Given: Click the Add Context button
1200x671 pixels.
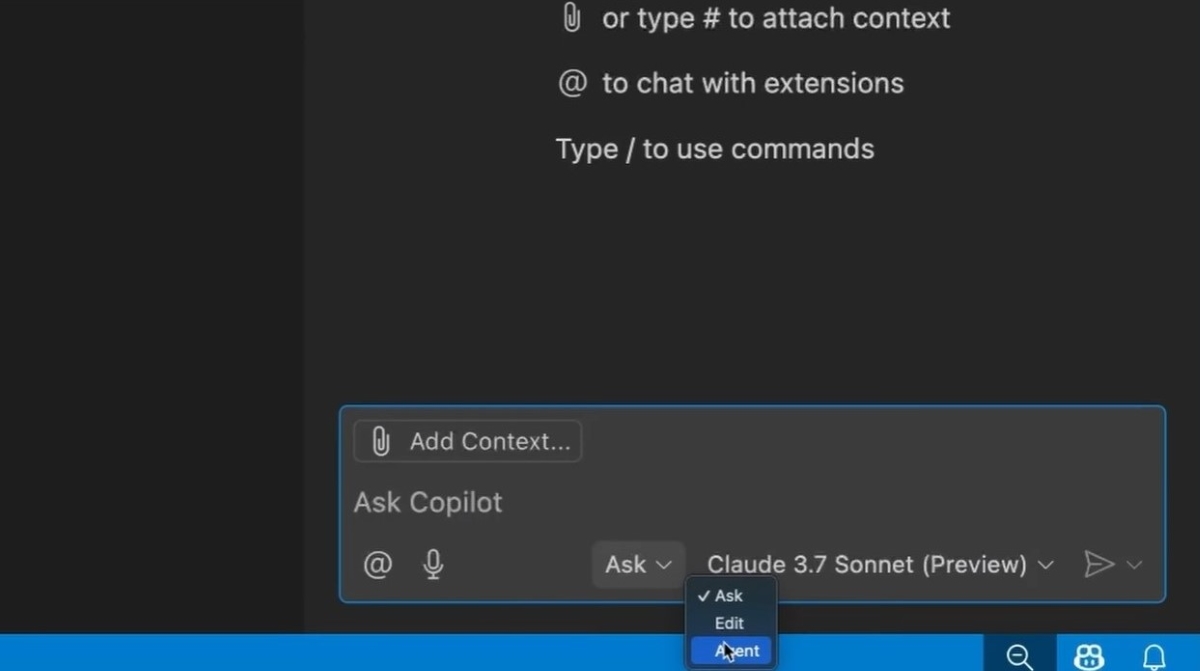Looking at the screenshot, I should pyautogui.click(x=468, y=441).
